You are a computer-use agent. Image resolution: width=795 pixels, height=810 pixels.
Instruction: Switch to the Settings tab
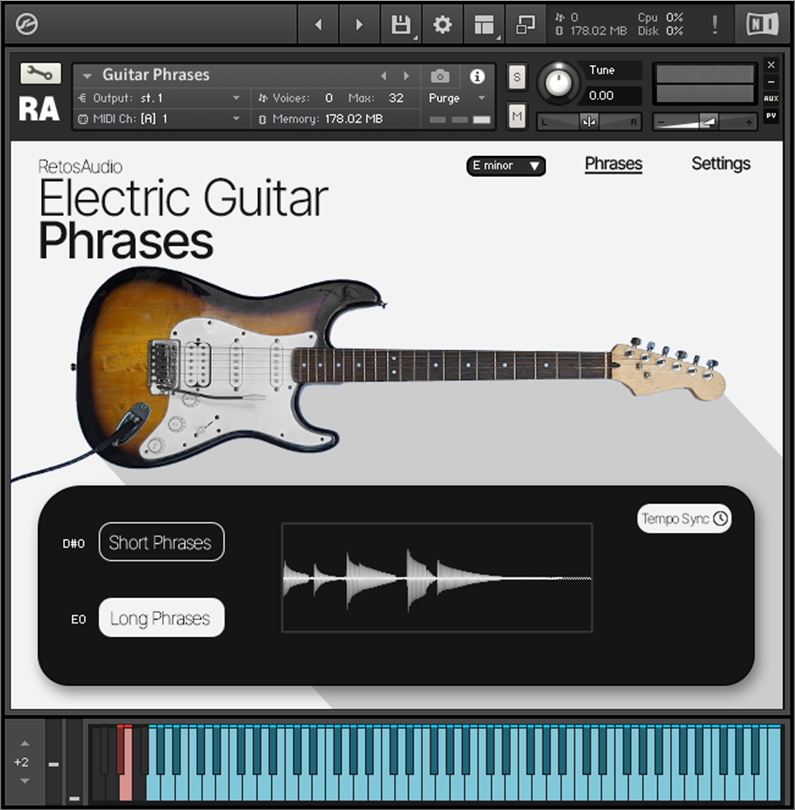coord(720,164)
